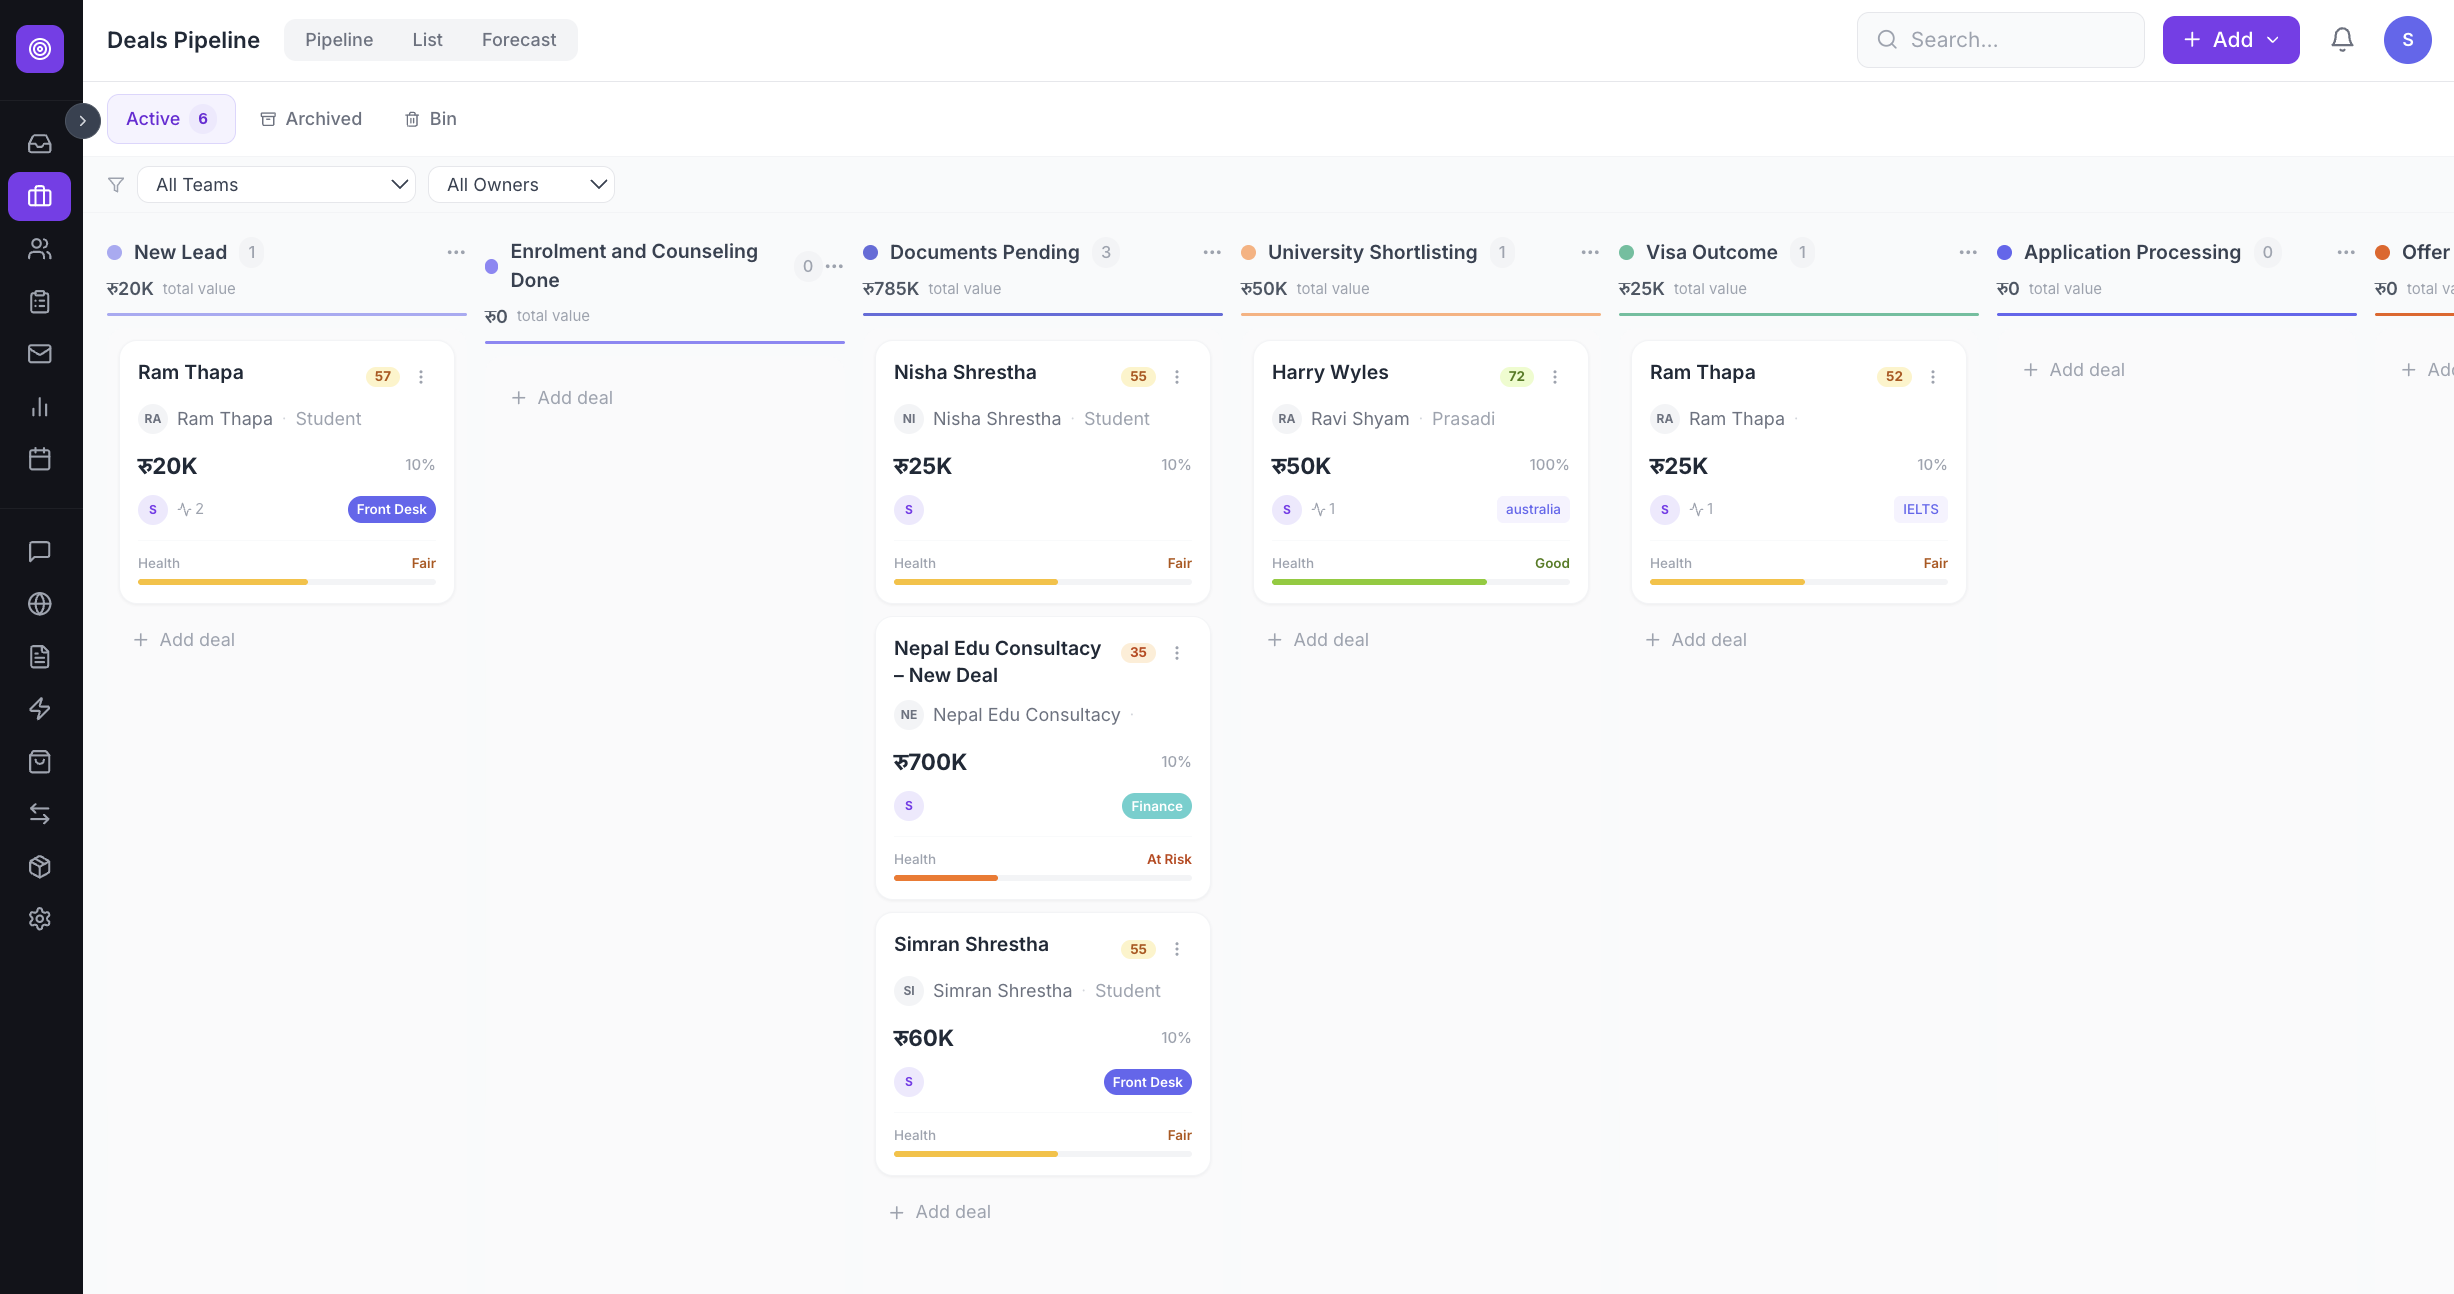Viewport: 2454px width, 1294px height.
Task: Open the All Teams dropdown
Action: click(276, 185)
